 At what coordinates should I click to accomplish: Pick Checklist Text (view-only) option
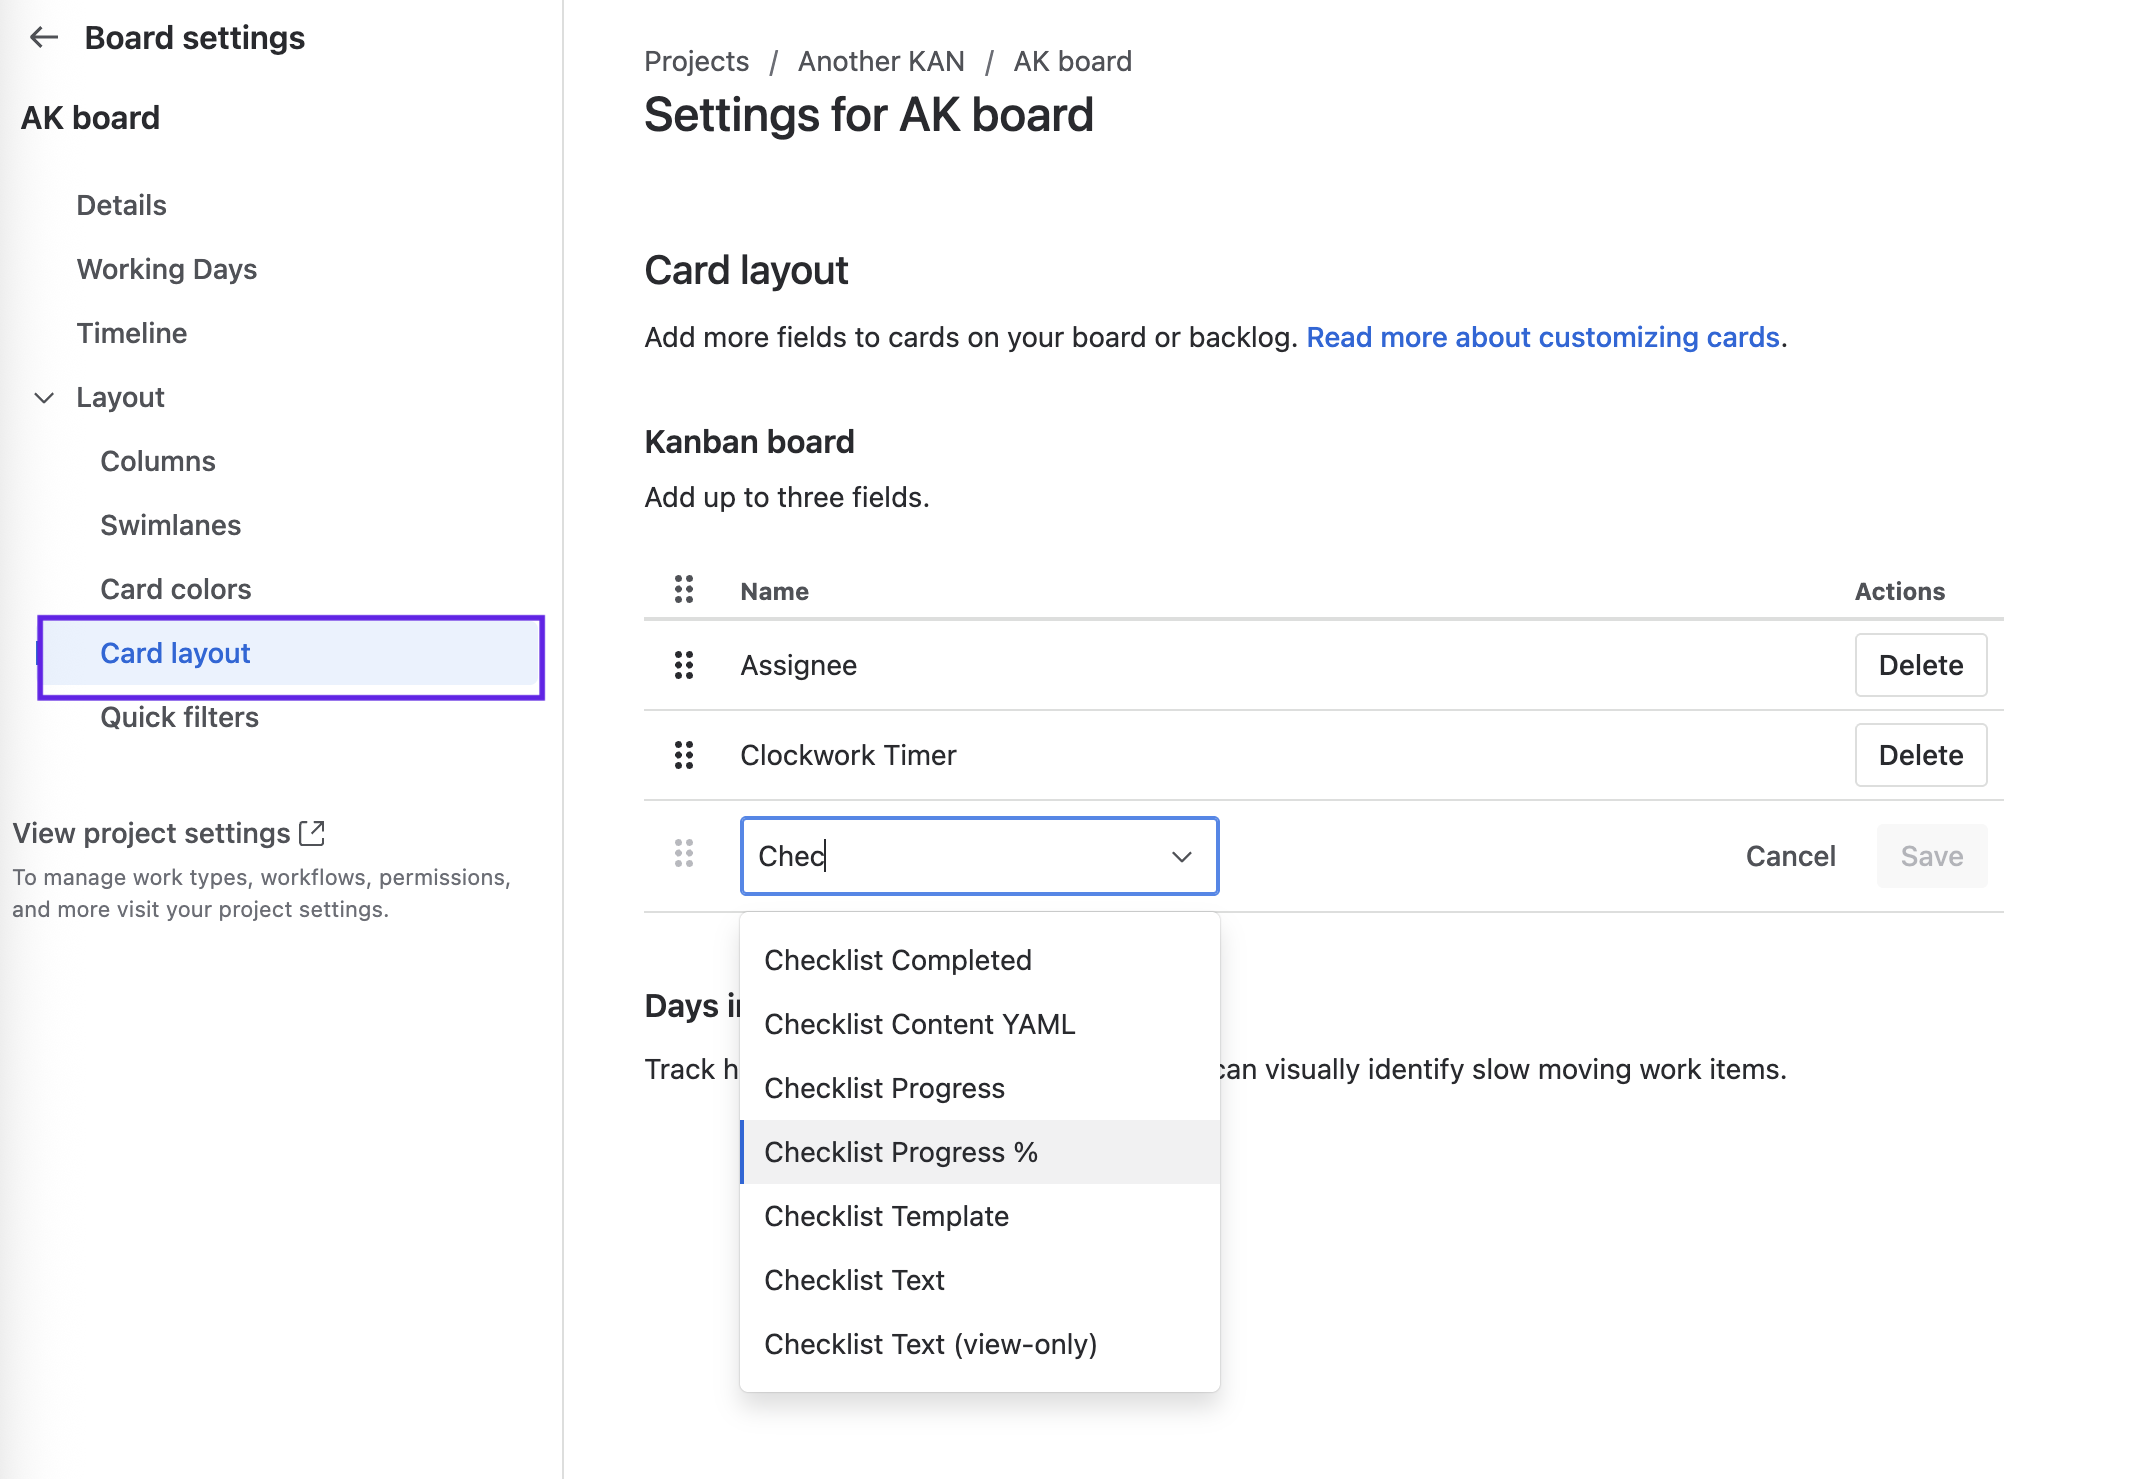(x=930, y=1344)
